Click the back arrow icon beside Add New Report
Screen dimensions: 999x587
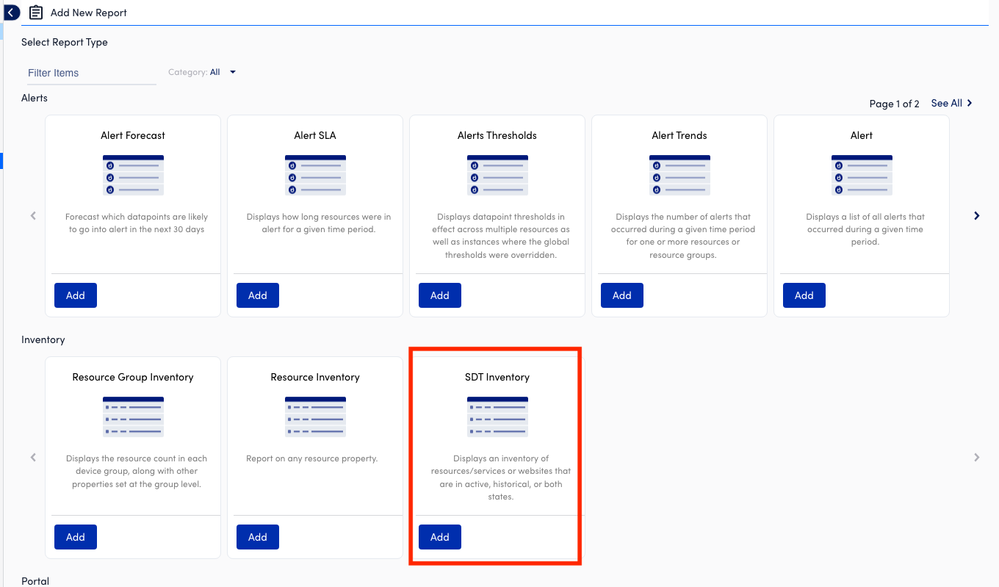point(11,13)
